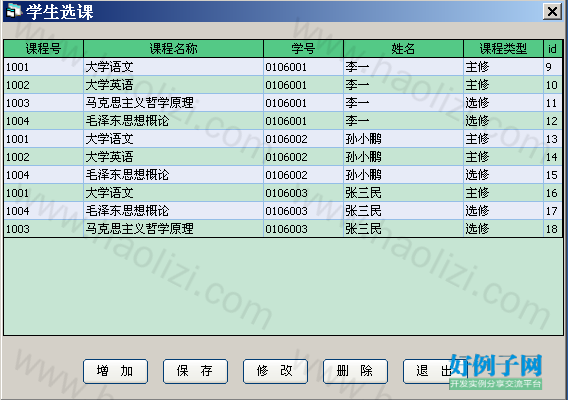Select the id cell showing 11
Screen dimensions: 568x400
[x=553, y=103]
